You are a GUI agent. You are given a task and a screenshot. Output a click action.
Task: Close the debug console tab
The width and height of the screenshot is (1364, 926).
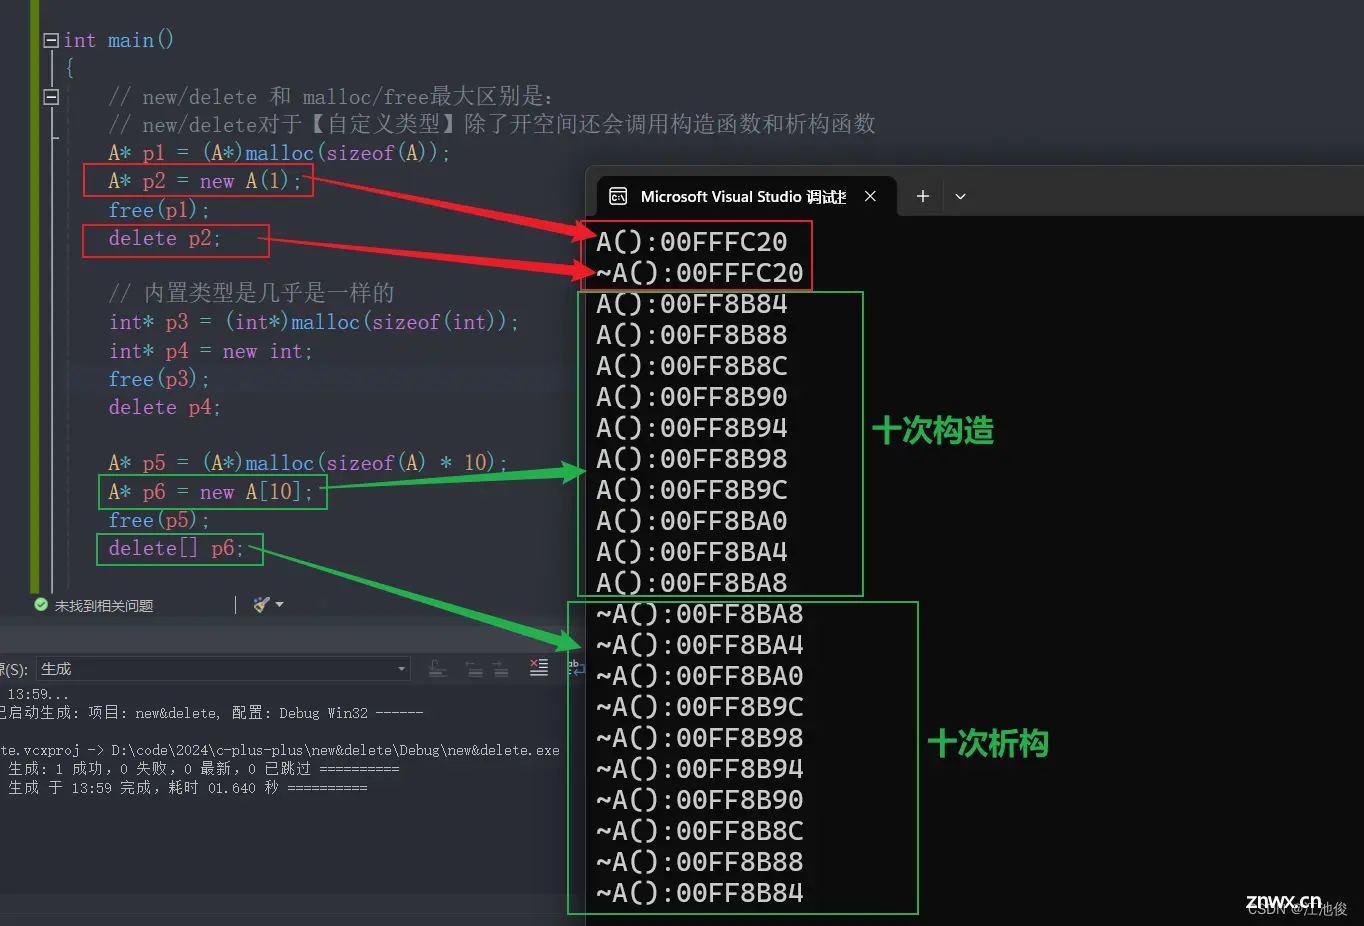870,196
